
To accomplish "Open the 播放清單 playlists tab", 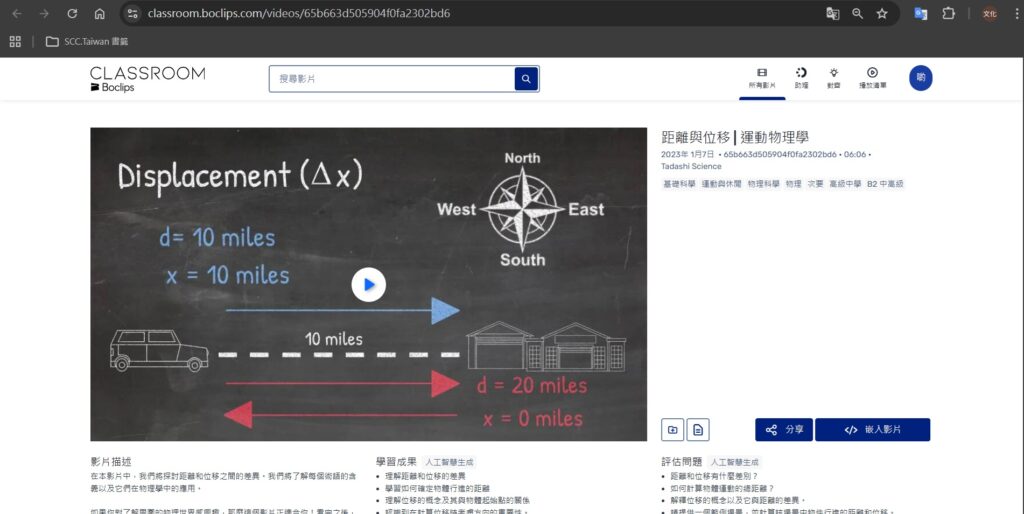I will pyautogui.click(x=872, y=78).
